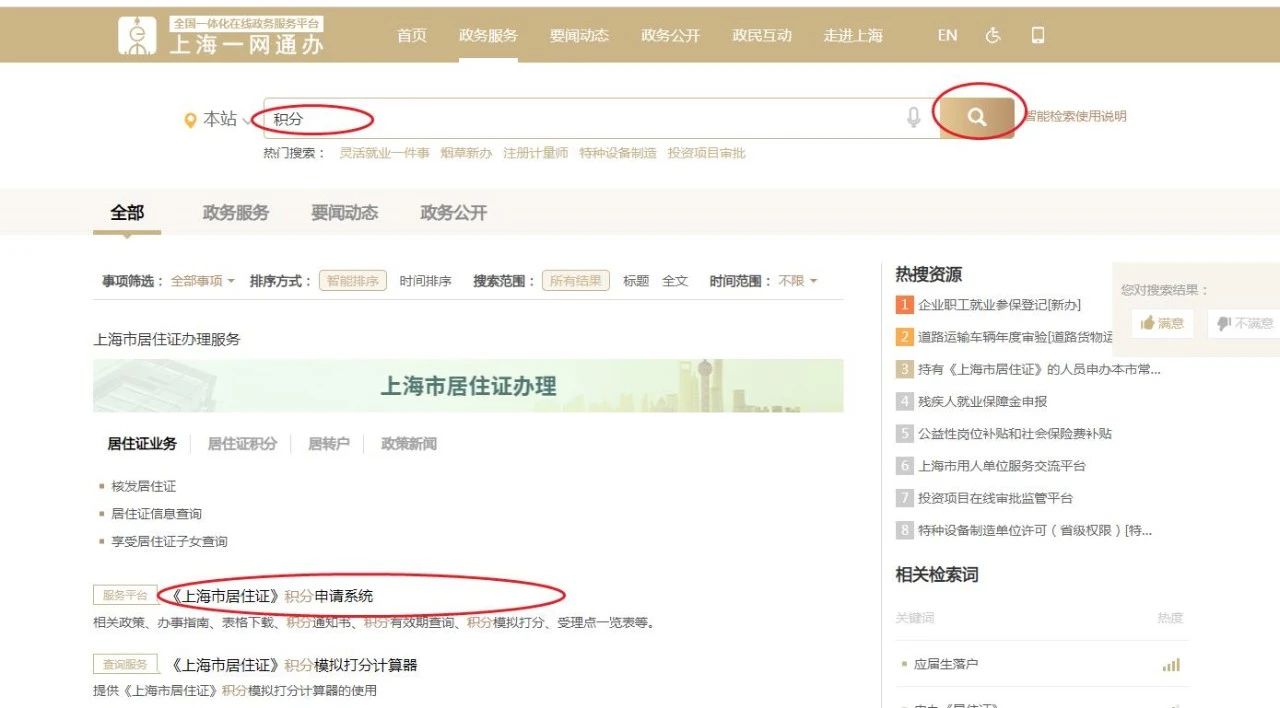Click the 不满意 thumbs-down button
Screen dimensions: 1280x708
(x=1244, y=323)
